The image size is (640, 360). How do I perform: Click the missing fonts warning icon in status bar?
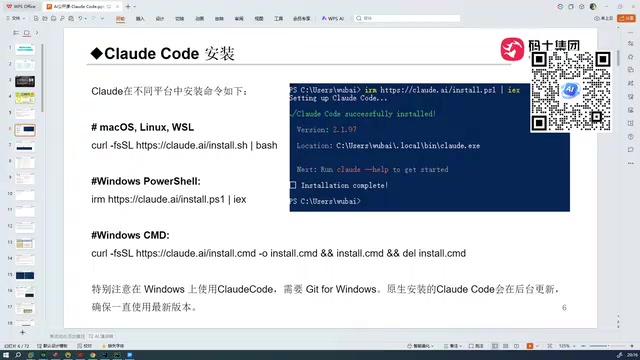point(104,346)
